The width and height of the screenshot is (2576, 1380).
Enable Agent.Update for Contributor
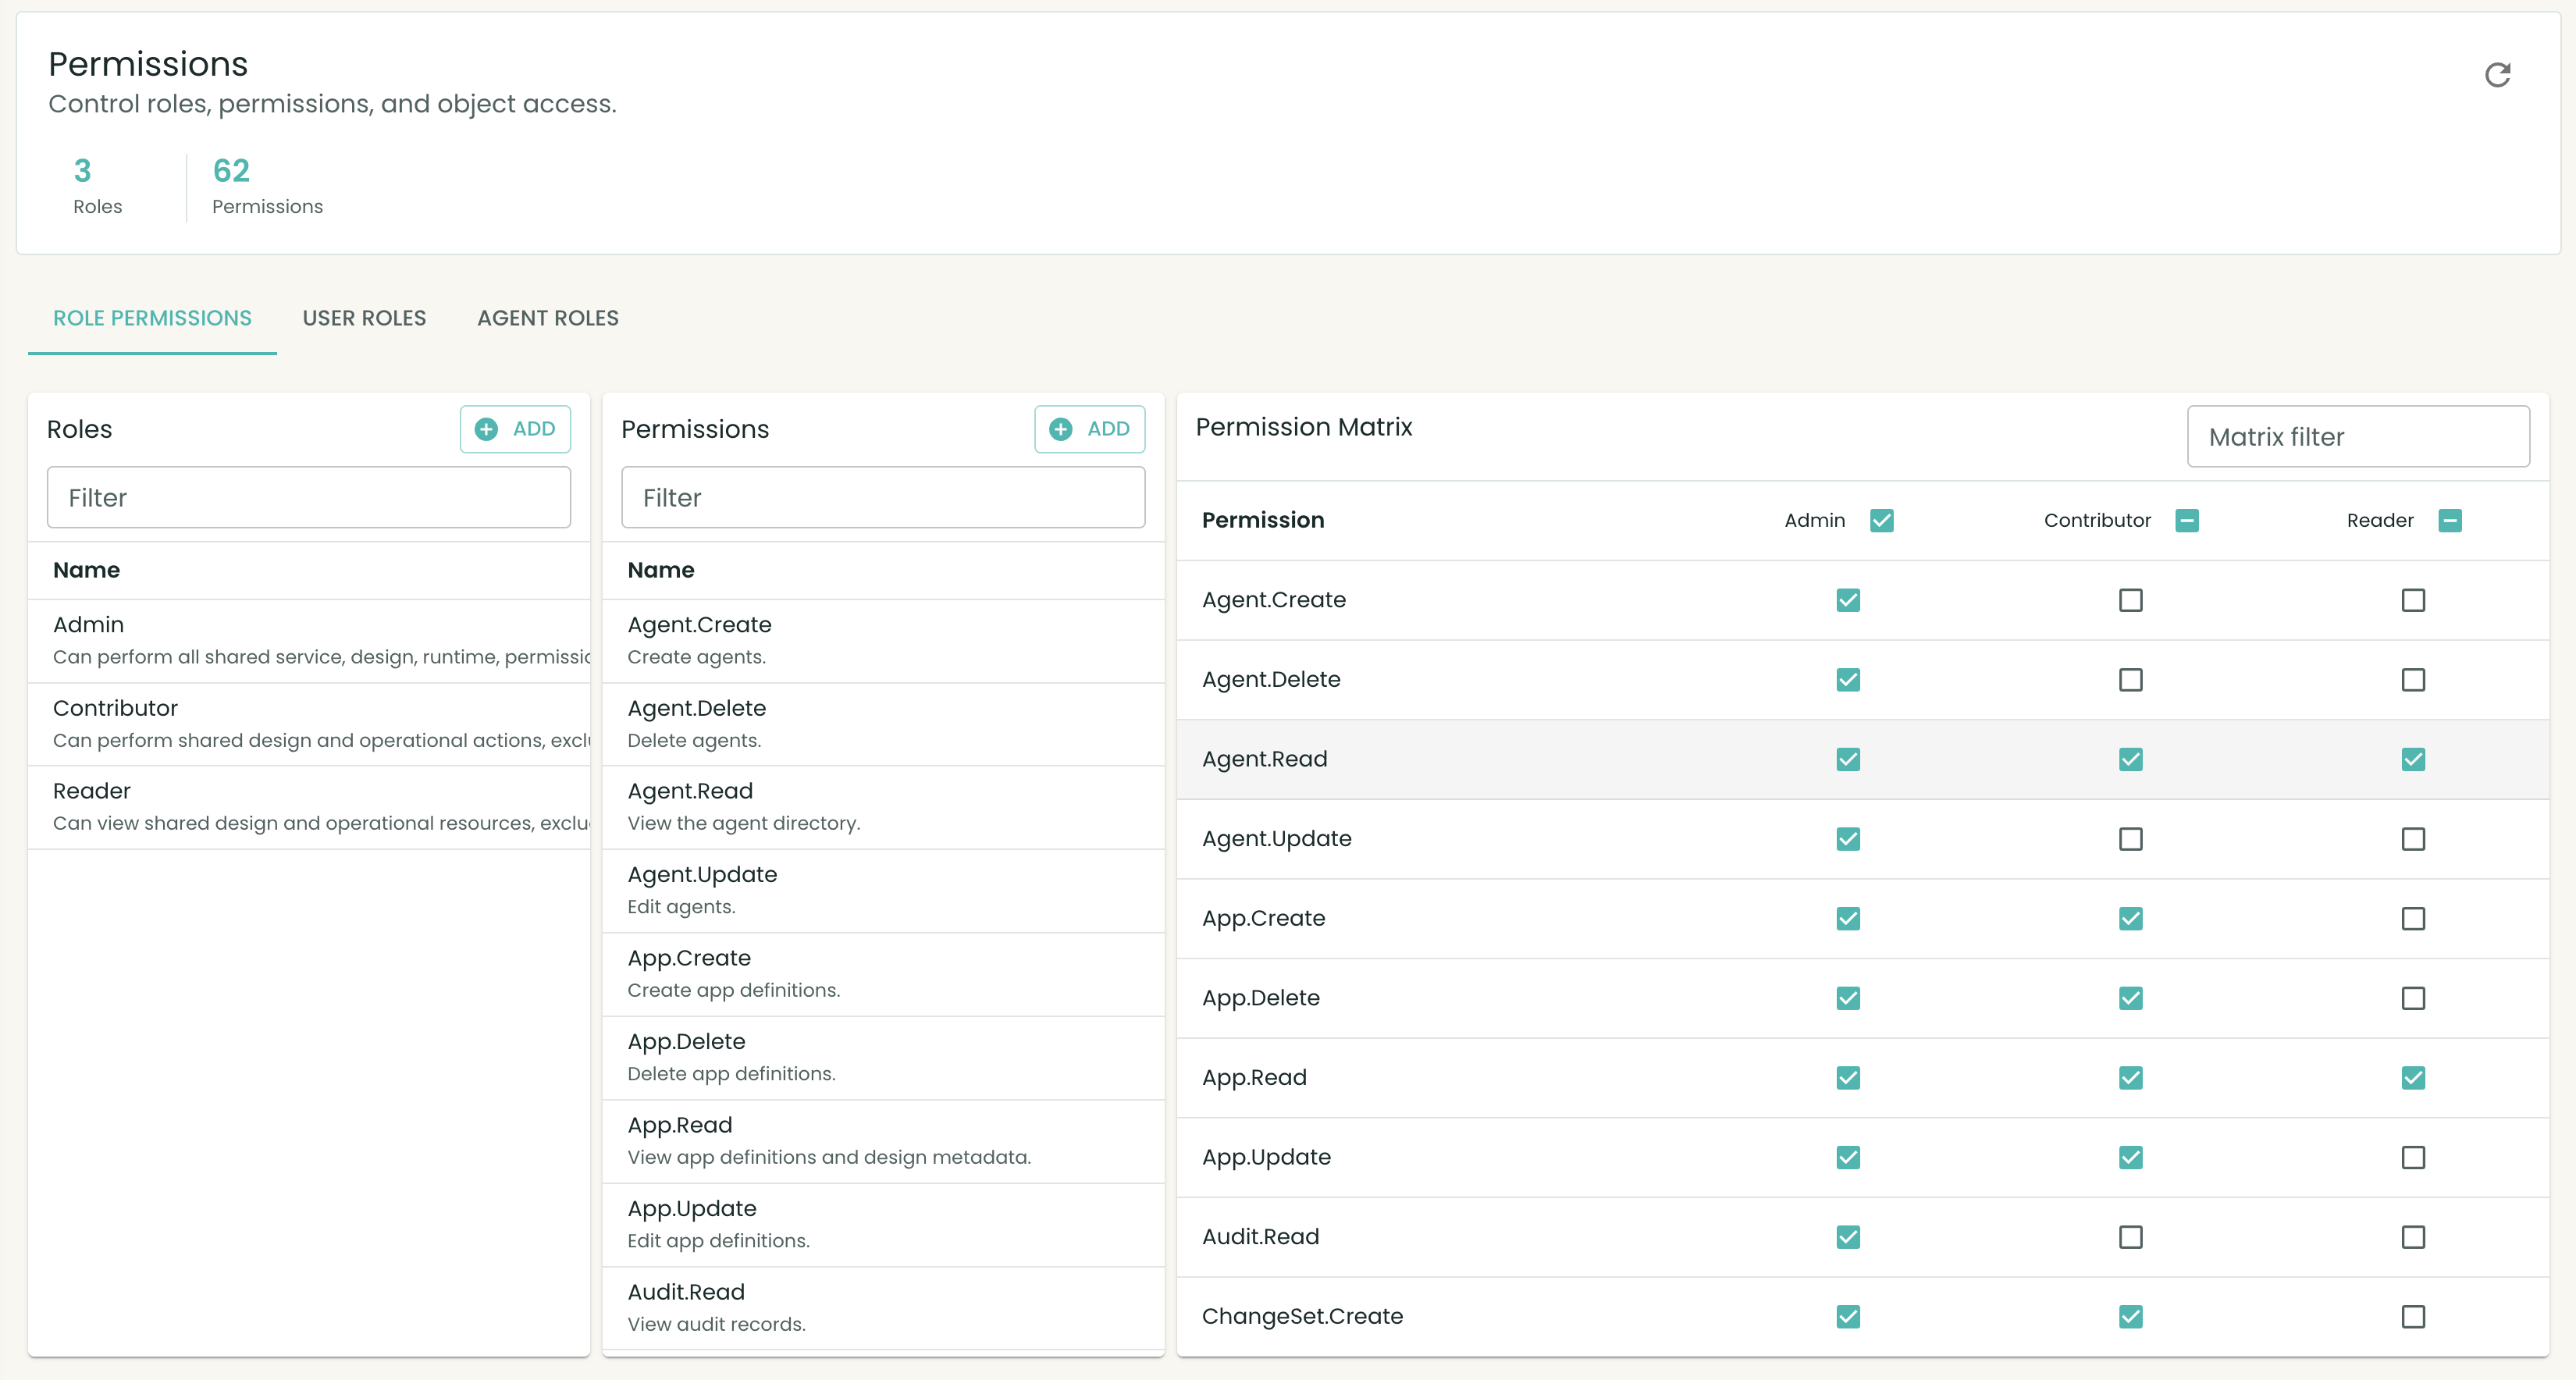click(x=2130, y=839)
